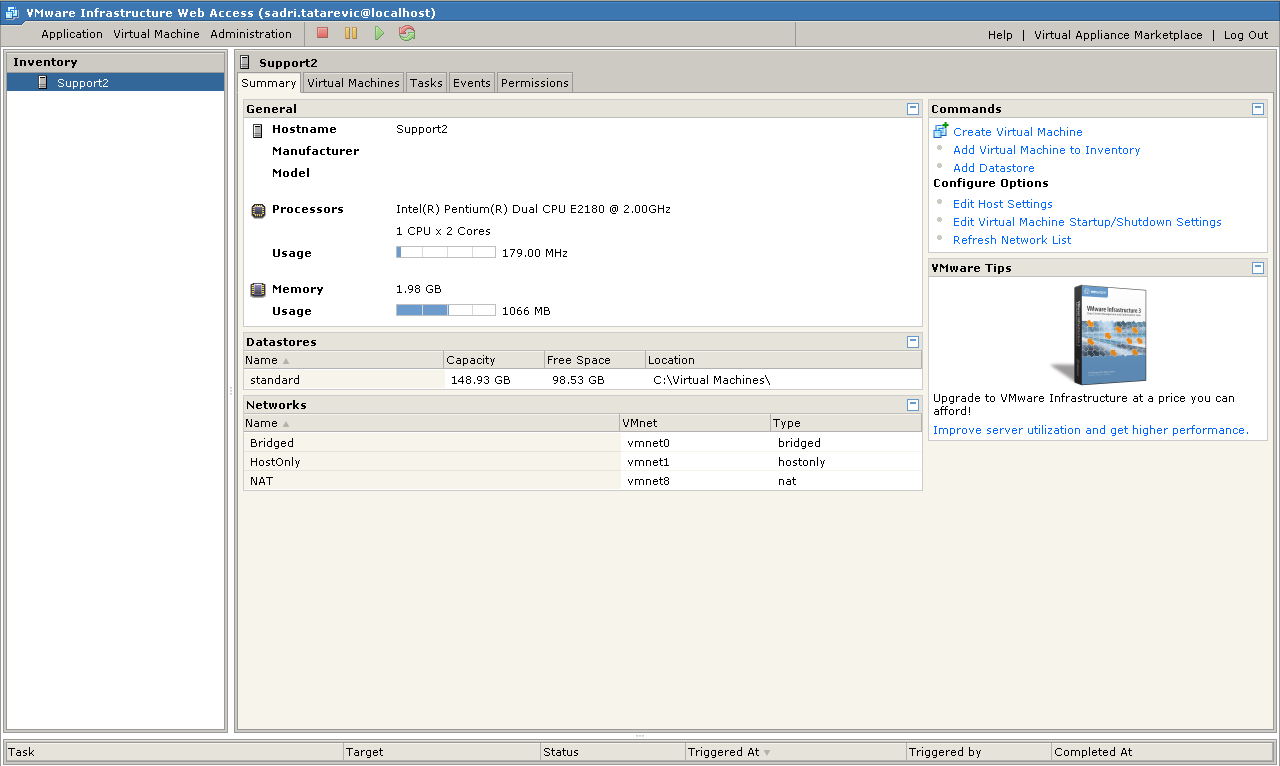
Task: Click the Log Out link
Action: coord(1246,35)
